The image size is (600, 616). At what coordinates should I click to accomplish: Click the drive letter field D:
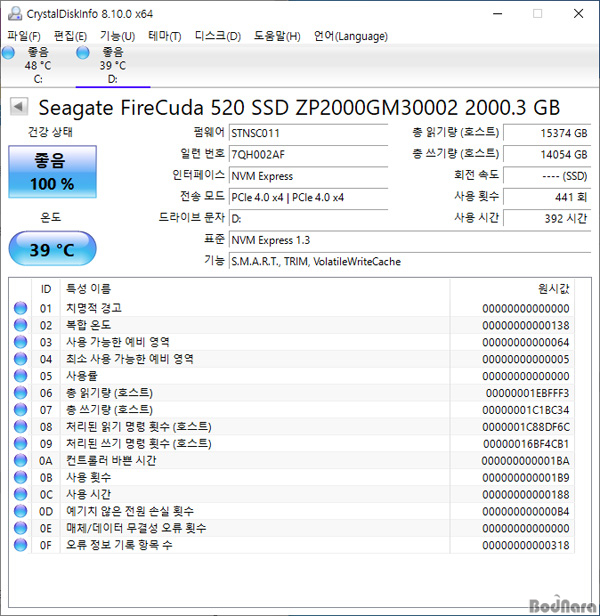click(308, 218)
